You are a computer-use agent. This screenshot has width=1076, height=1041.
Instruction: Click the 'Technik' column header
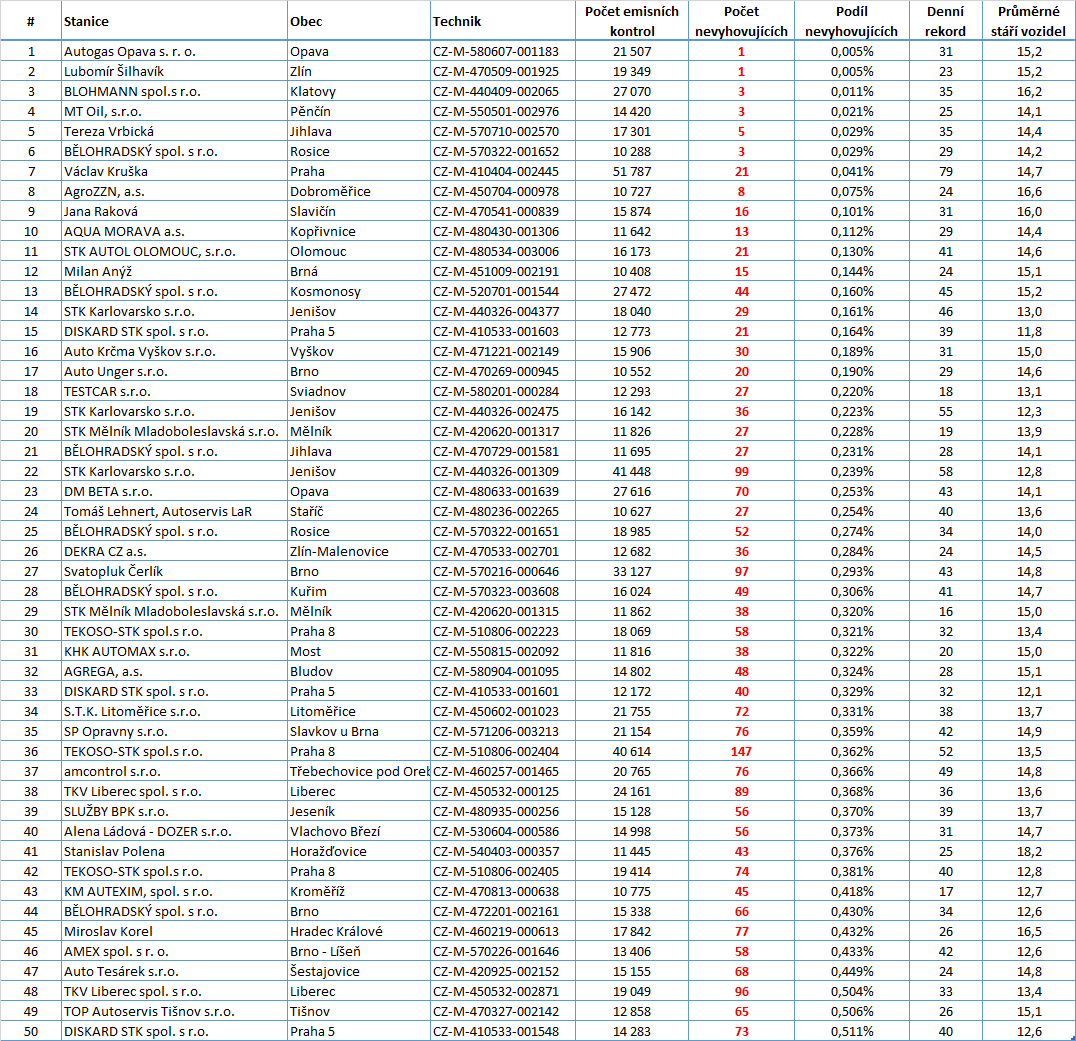click(503, 21)
